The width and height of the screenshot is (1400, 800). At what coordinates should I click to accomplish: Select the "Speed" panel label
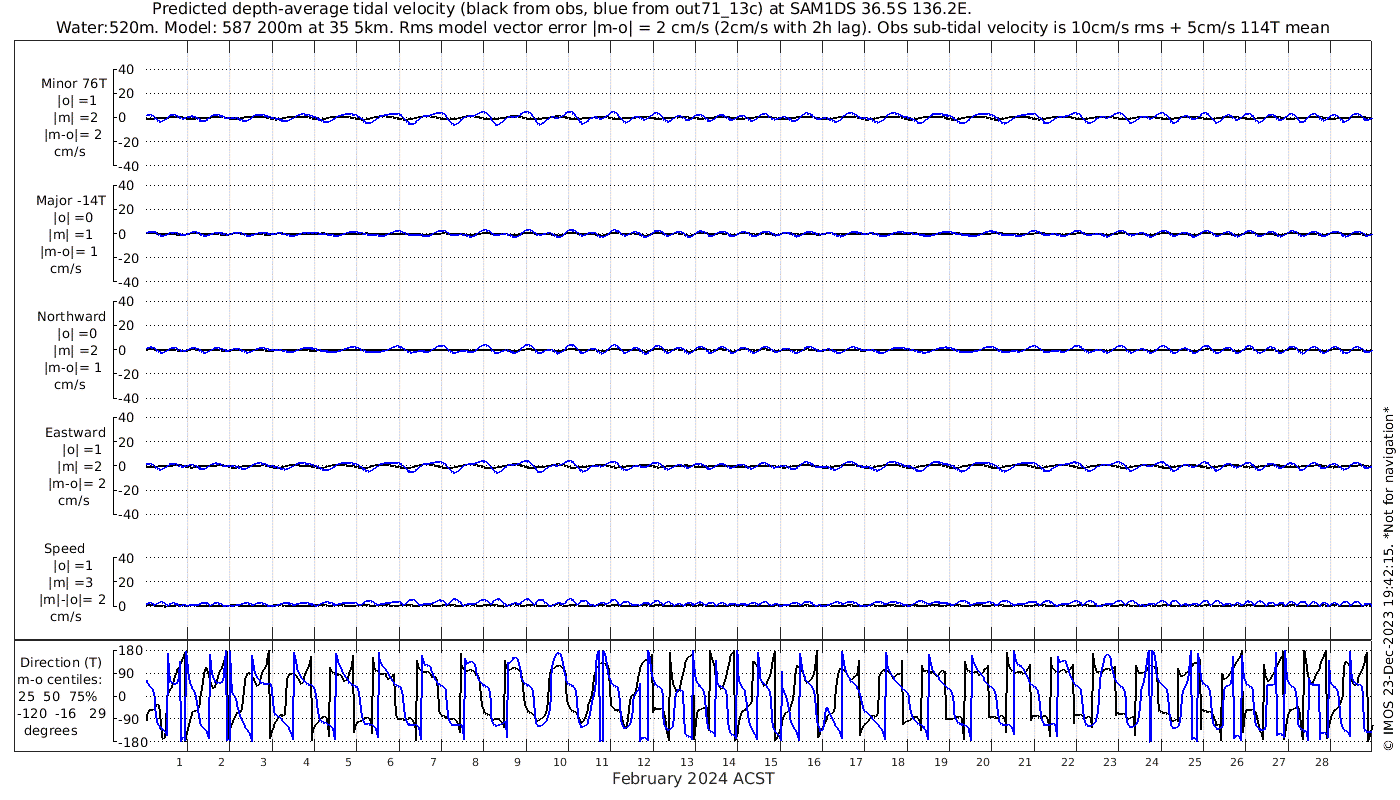[64, 549]
